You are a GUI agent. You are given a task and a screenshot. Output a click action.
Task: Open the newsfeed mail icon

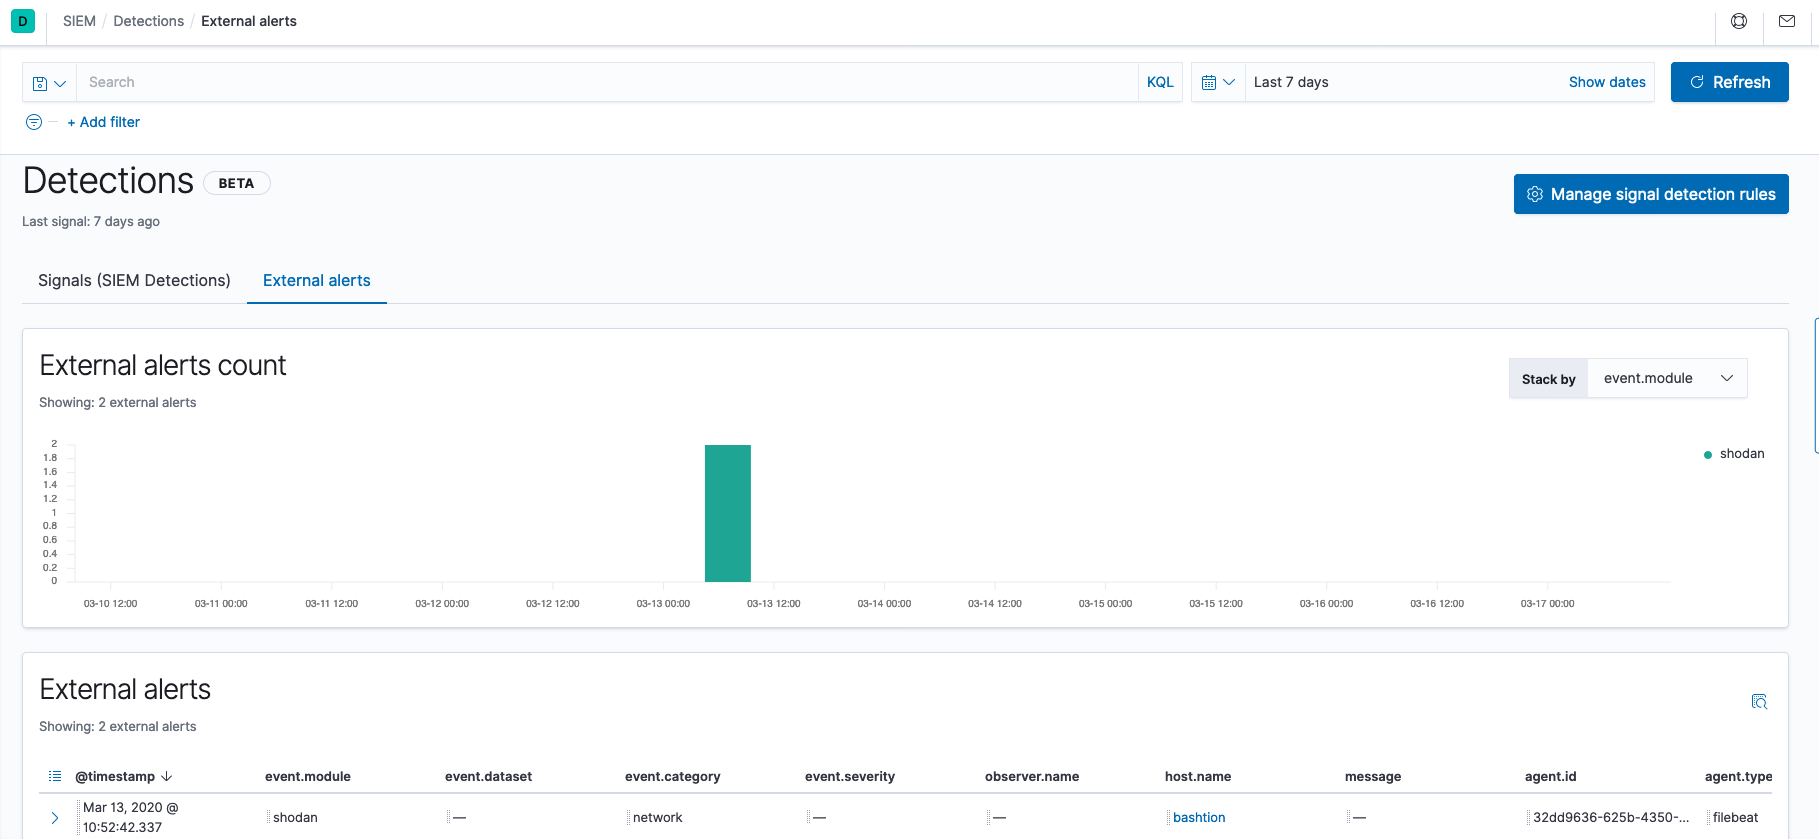click(1787, 21)
